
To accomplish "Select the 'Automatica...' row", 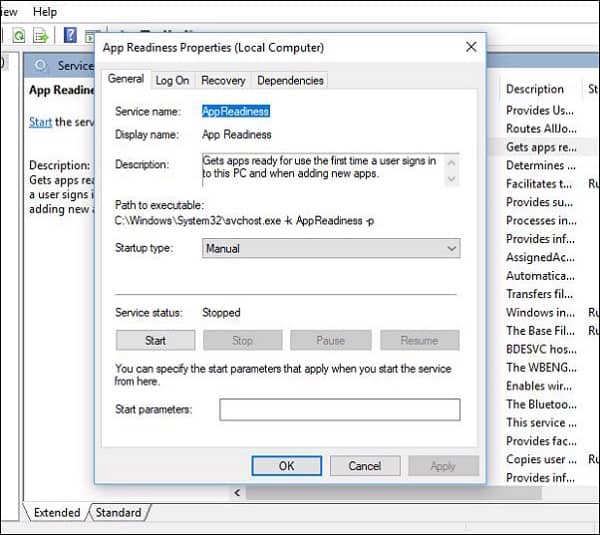I will (540, 276).
